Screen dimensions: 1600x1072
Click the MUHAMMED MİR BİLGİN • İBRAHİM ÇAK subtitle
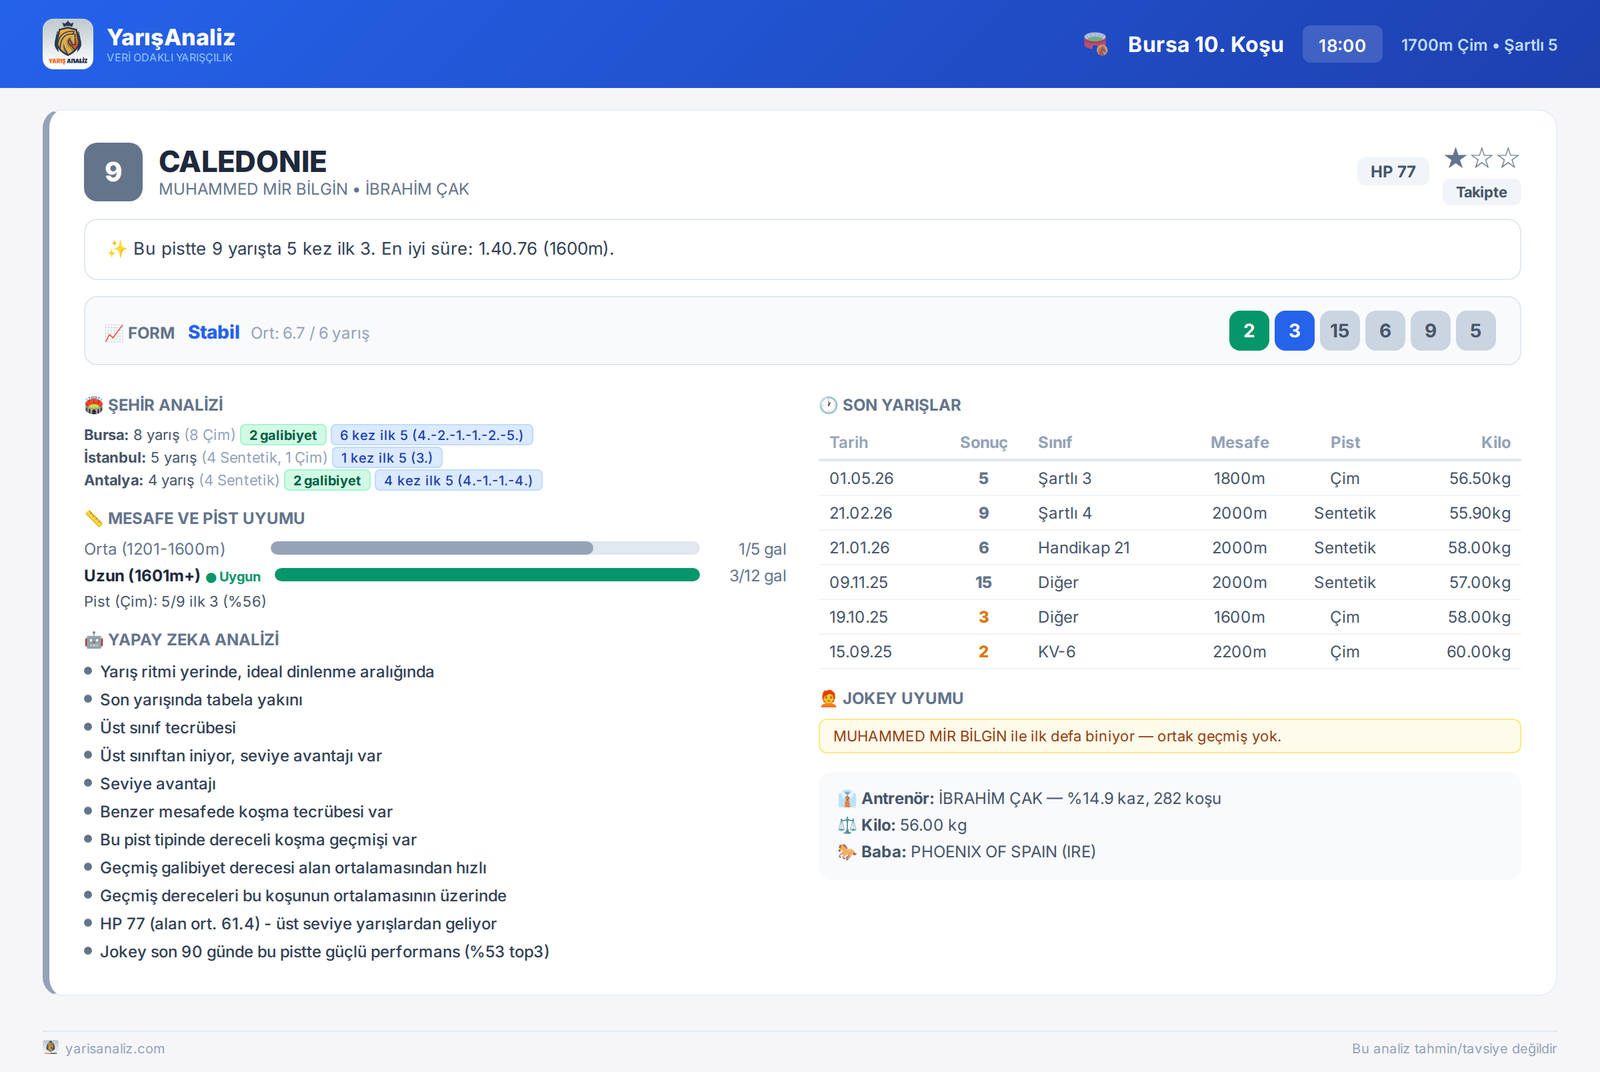(314, 189)
